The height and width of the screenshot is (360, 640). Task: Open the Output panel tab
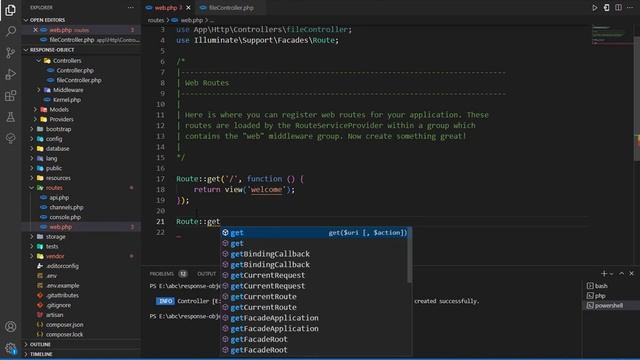coord(207,273)
